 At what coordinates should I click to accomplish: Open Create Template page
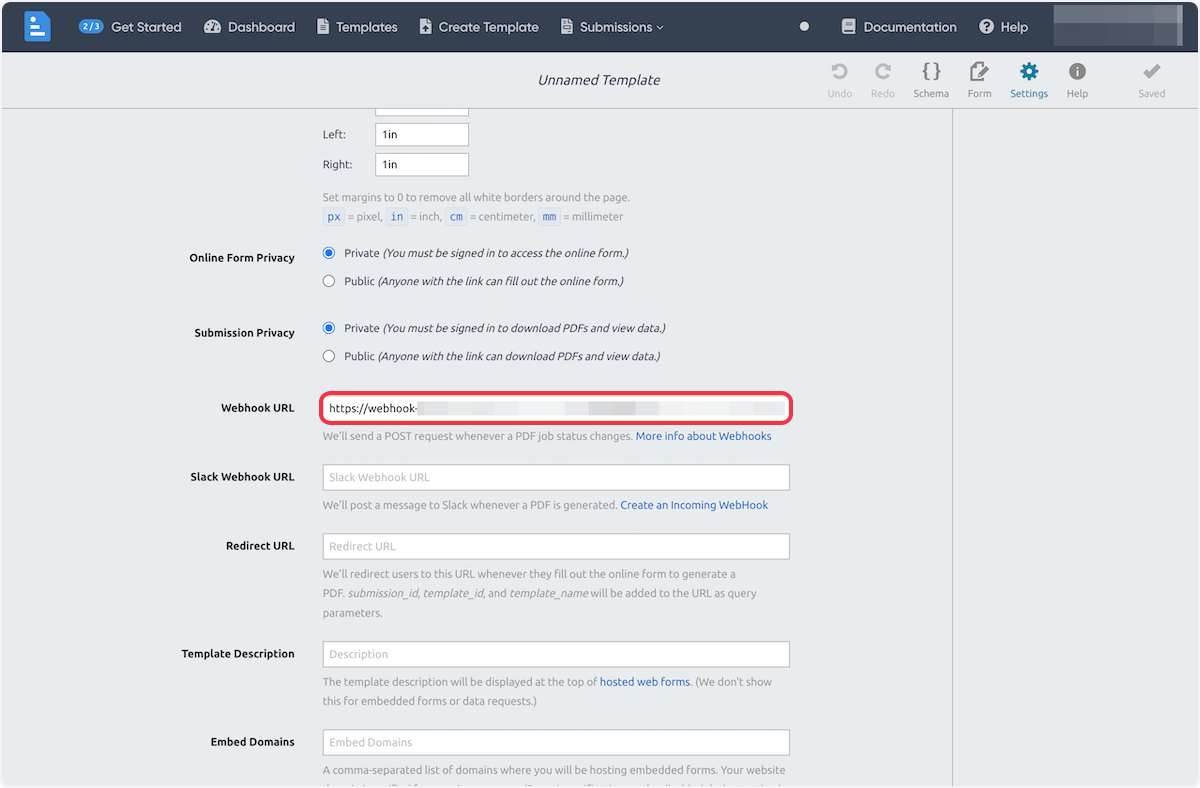[x=479, y=27]
